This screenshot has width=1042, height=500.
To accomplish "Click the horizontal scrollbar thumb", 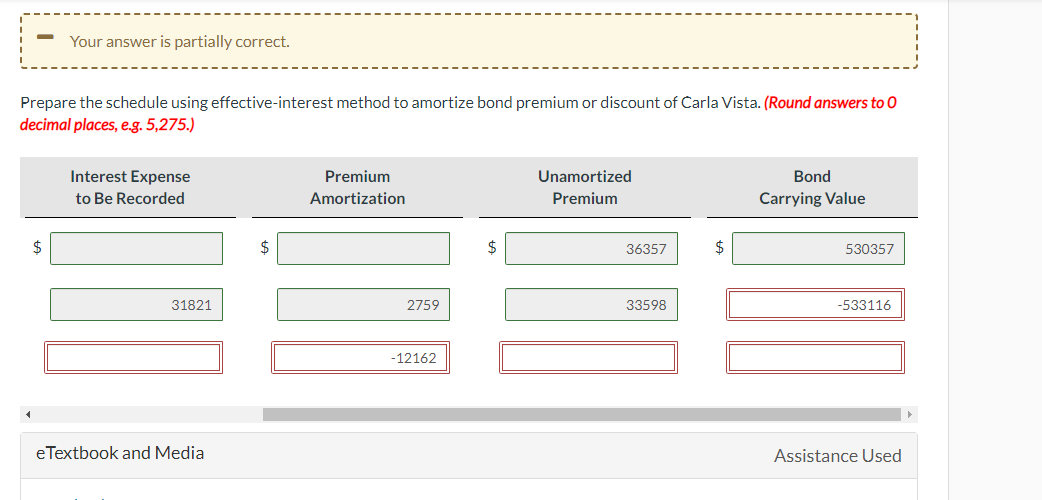I will pos(580,414).
